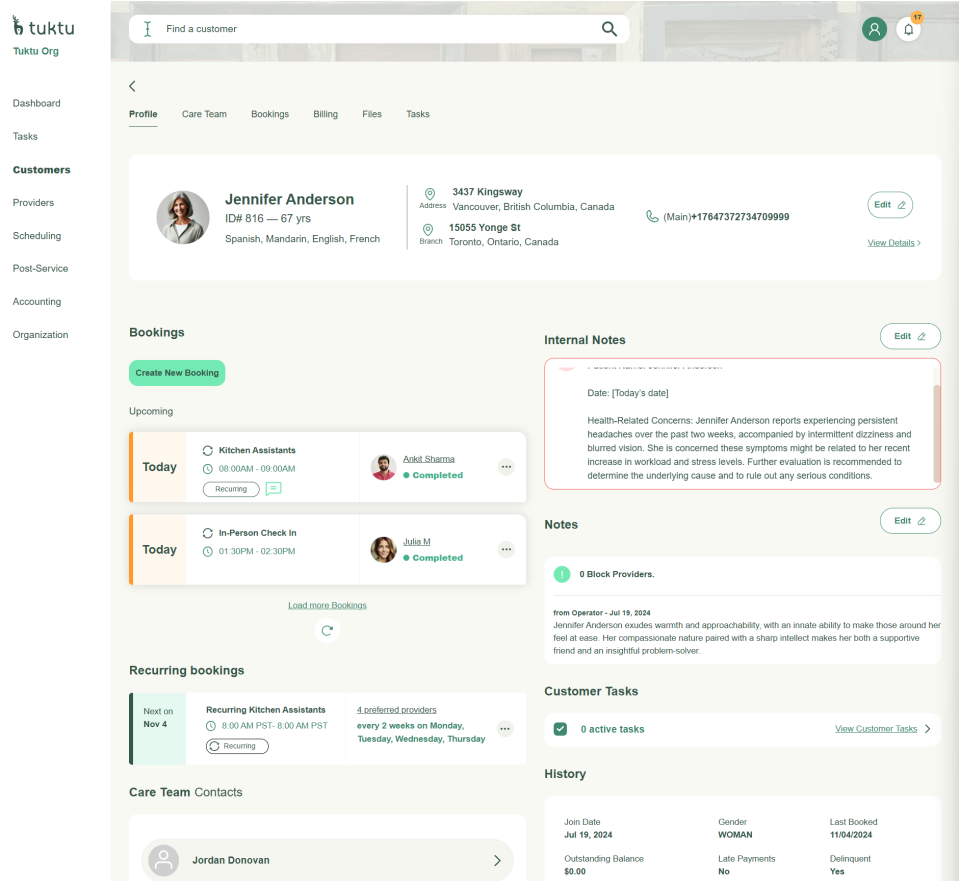Click the notification bell icon

(908, 29)
